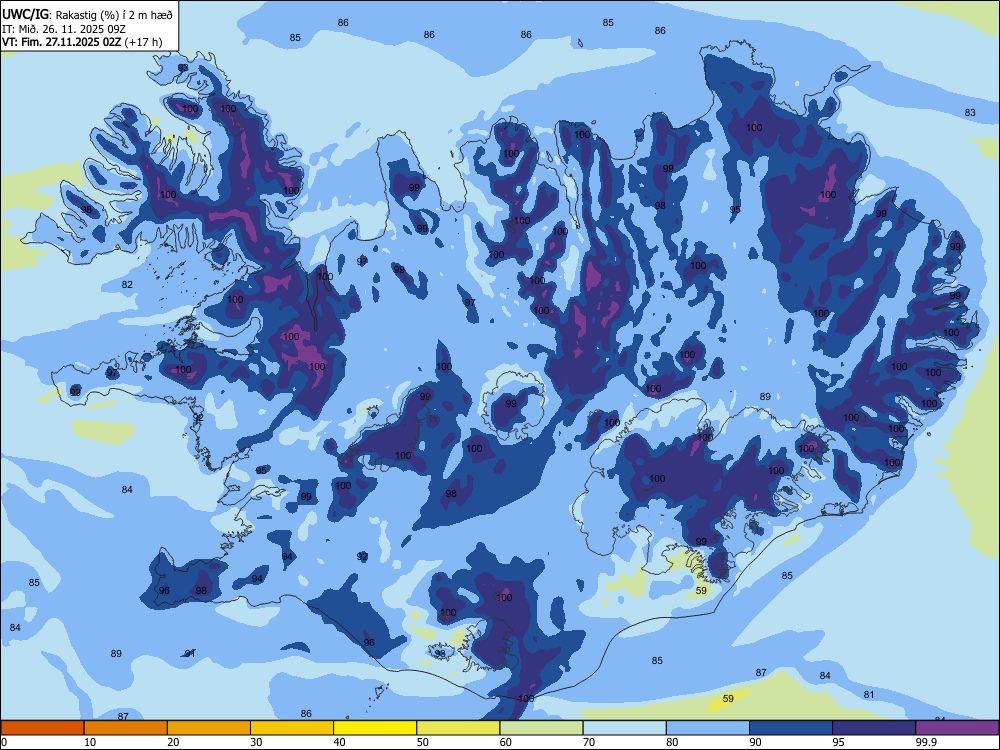Click the '91' humidity value on the map
This screenshot has height=750, width=1000.
click(x=190, y=653)
